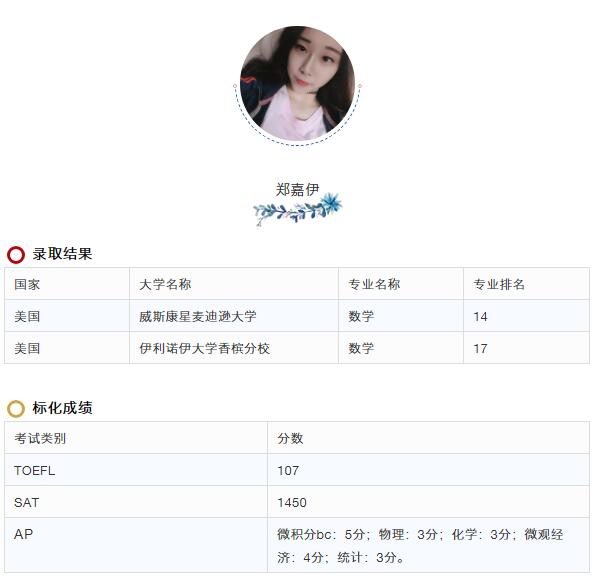The width and height of the screenshot is (595, 578).
Task: Click the 专业排名 column header
Action: point(499,284)
